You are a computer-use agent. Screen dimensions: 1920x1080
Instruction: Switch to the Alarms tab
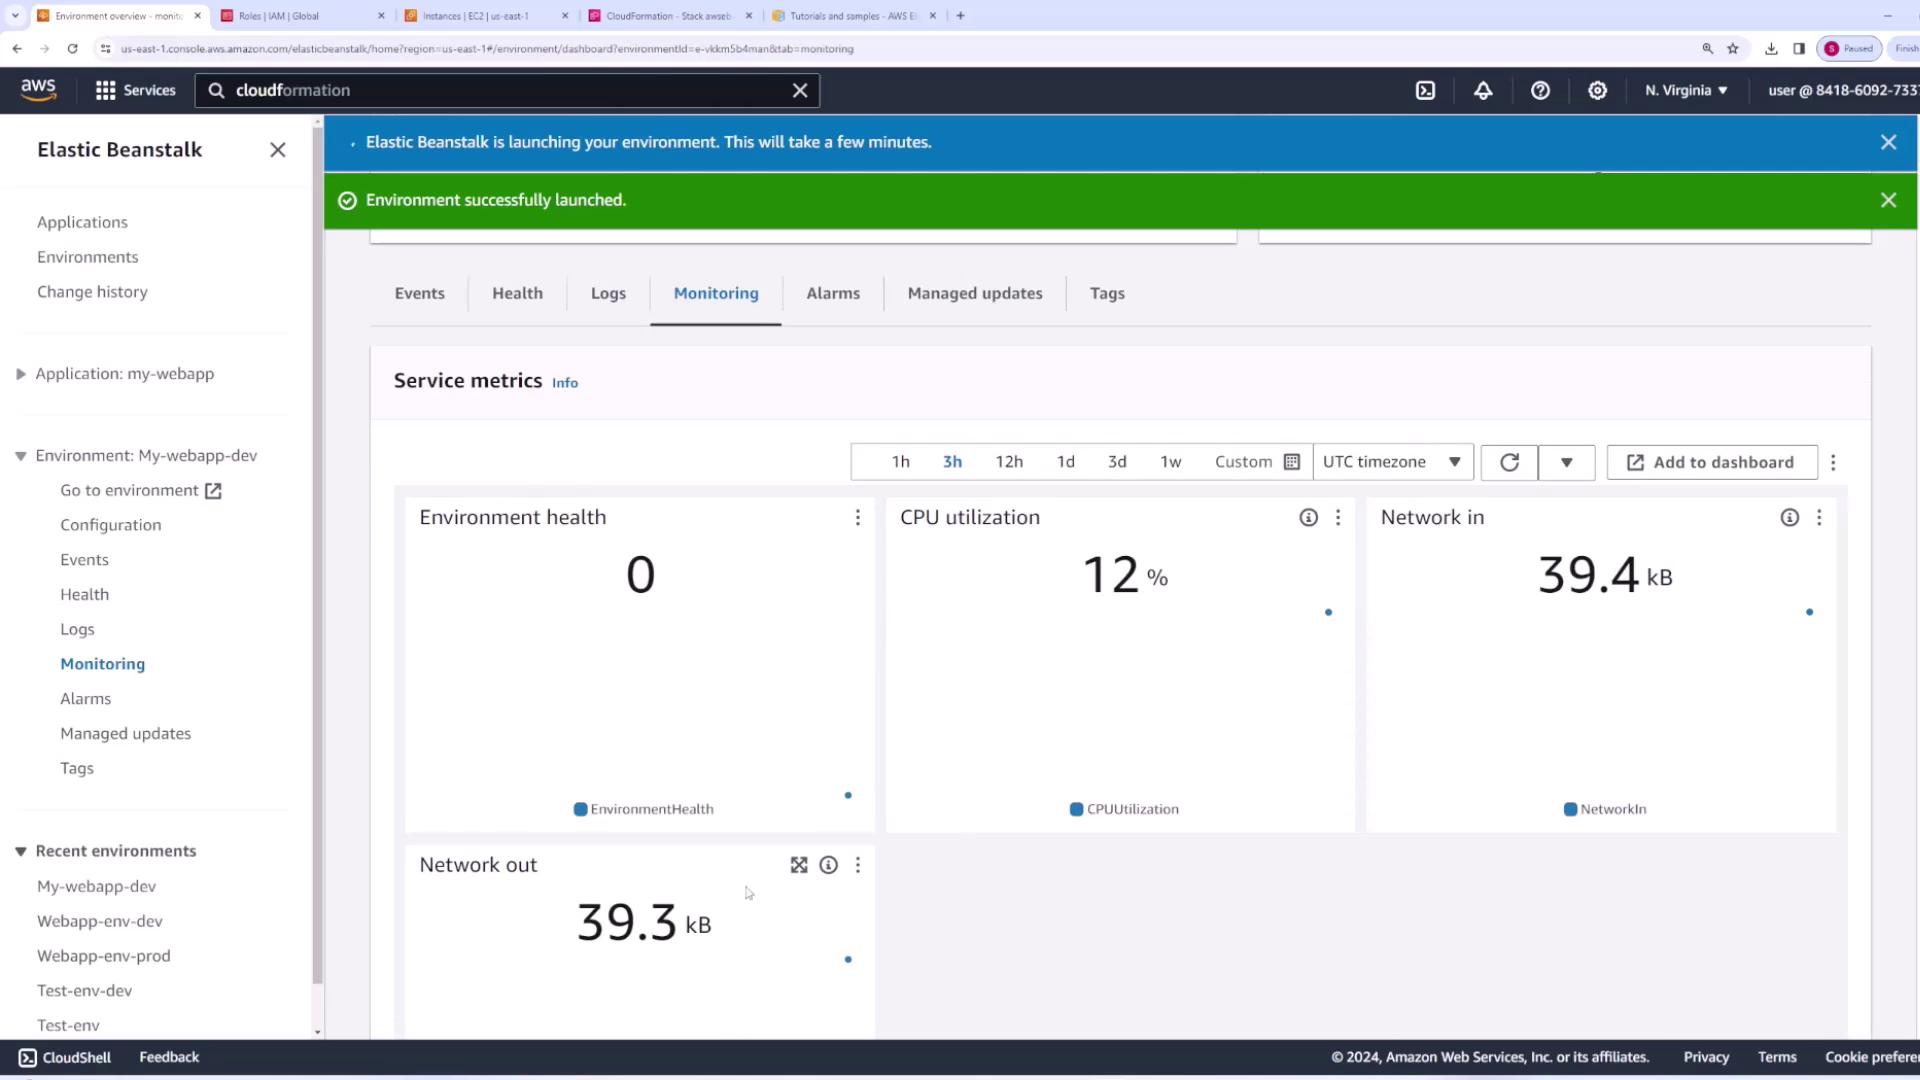[x=832, y=293]
